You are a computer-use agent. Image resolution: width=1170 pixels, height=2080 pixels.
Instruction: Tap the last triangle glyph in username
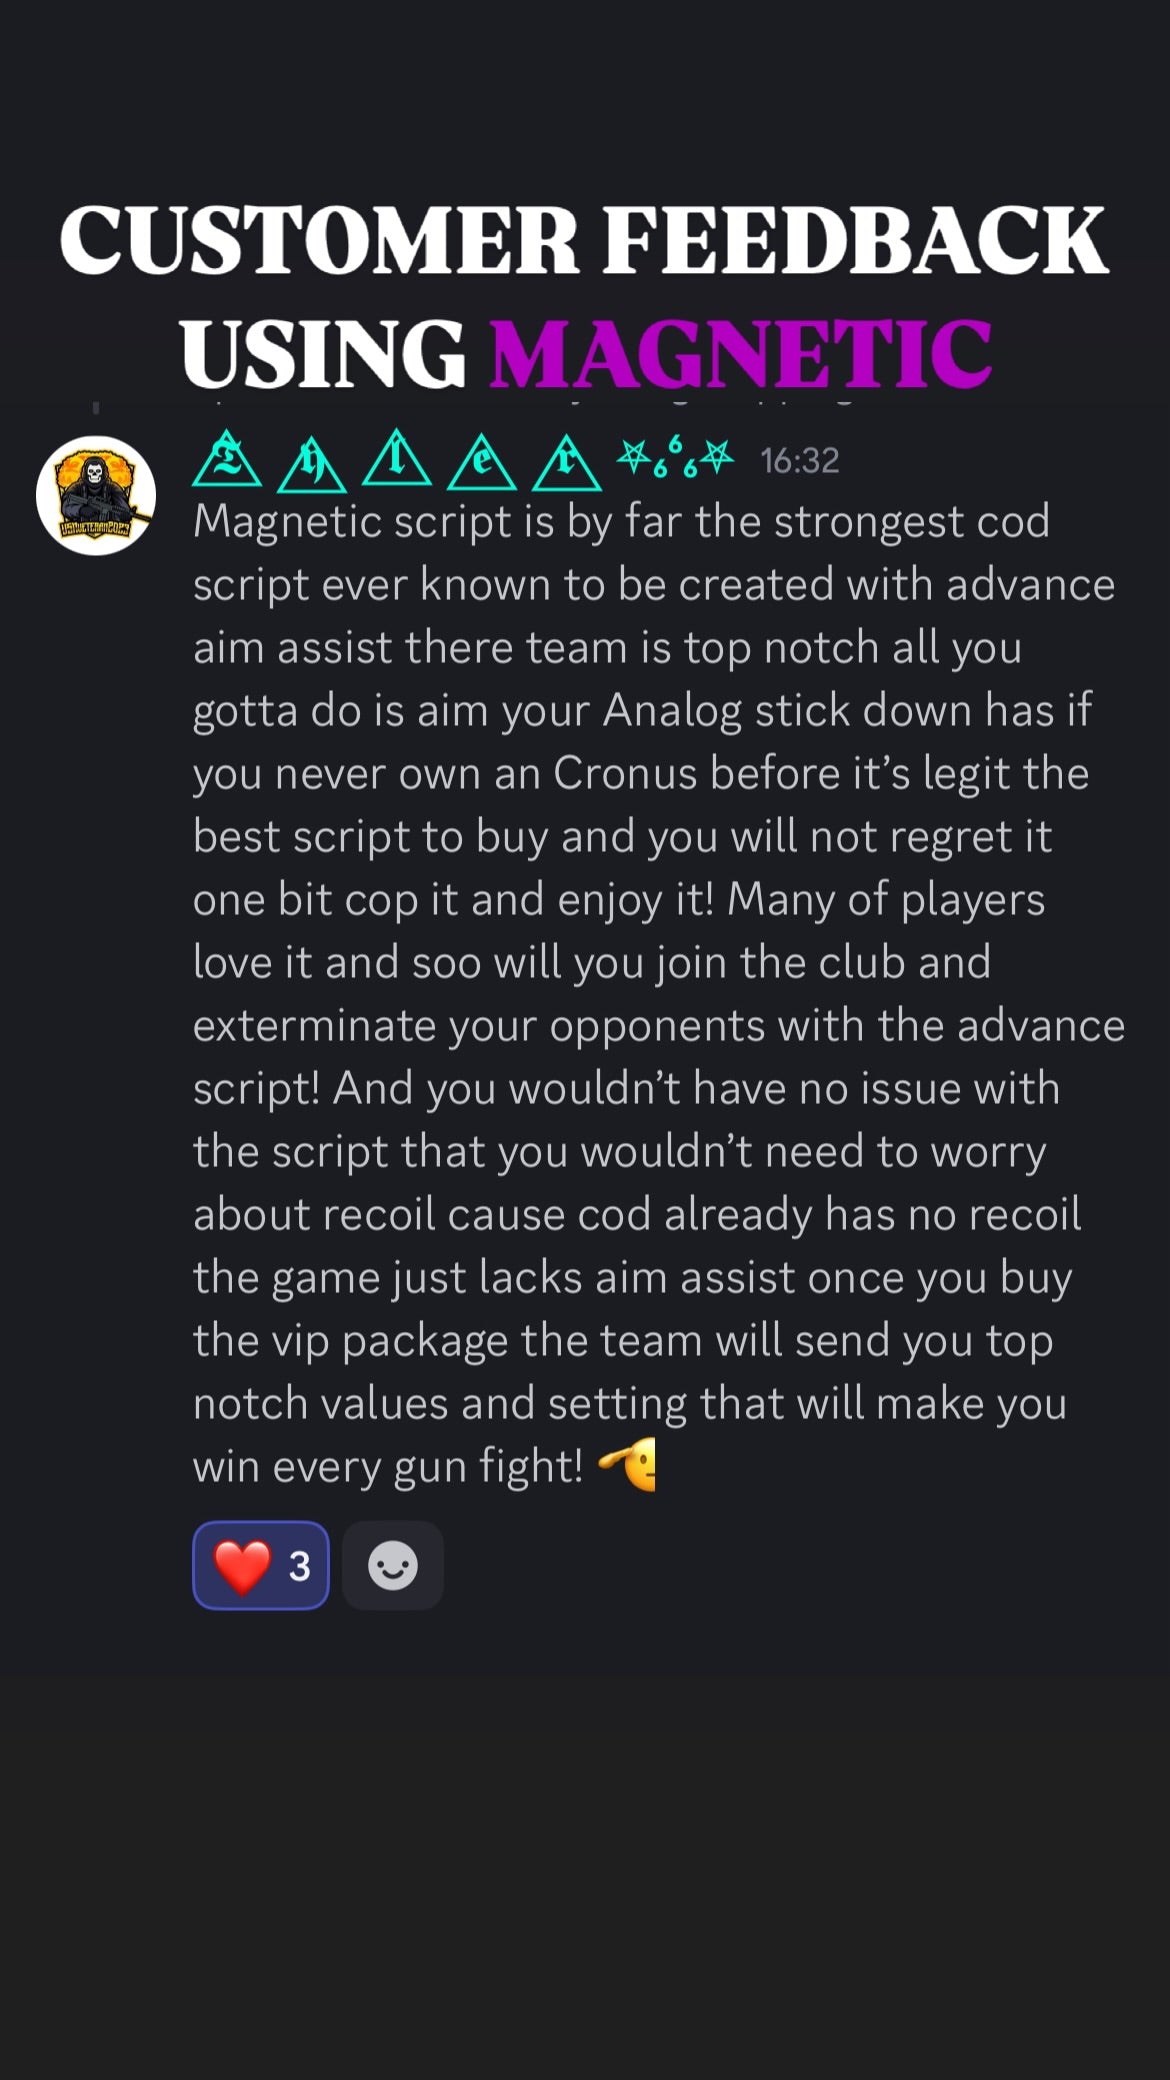click(567, 462)
